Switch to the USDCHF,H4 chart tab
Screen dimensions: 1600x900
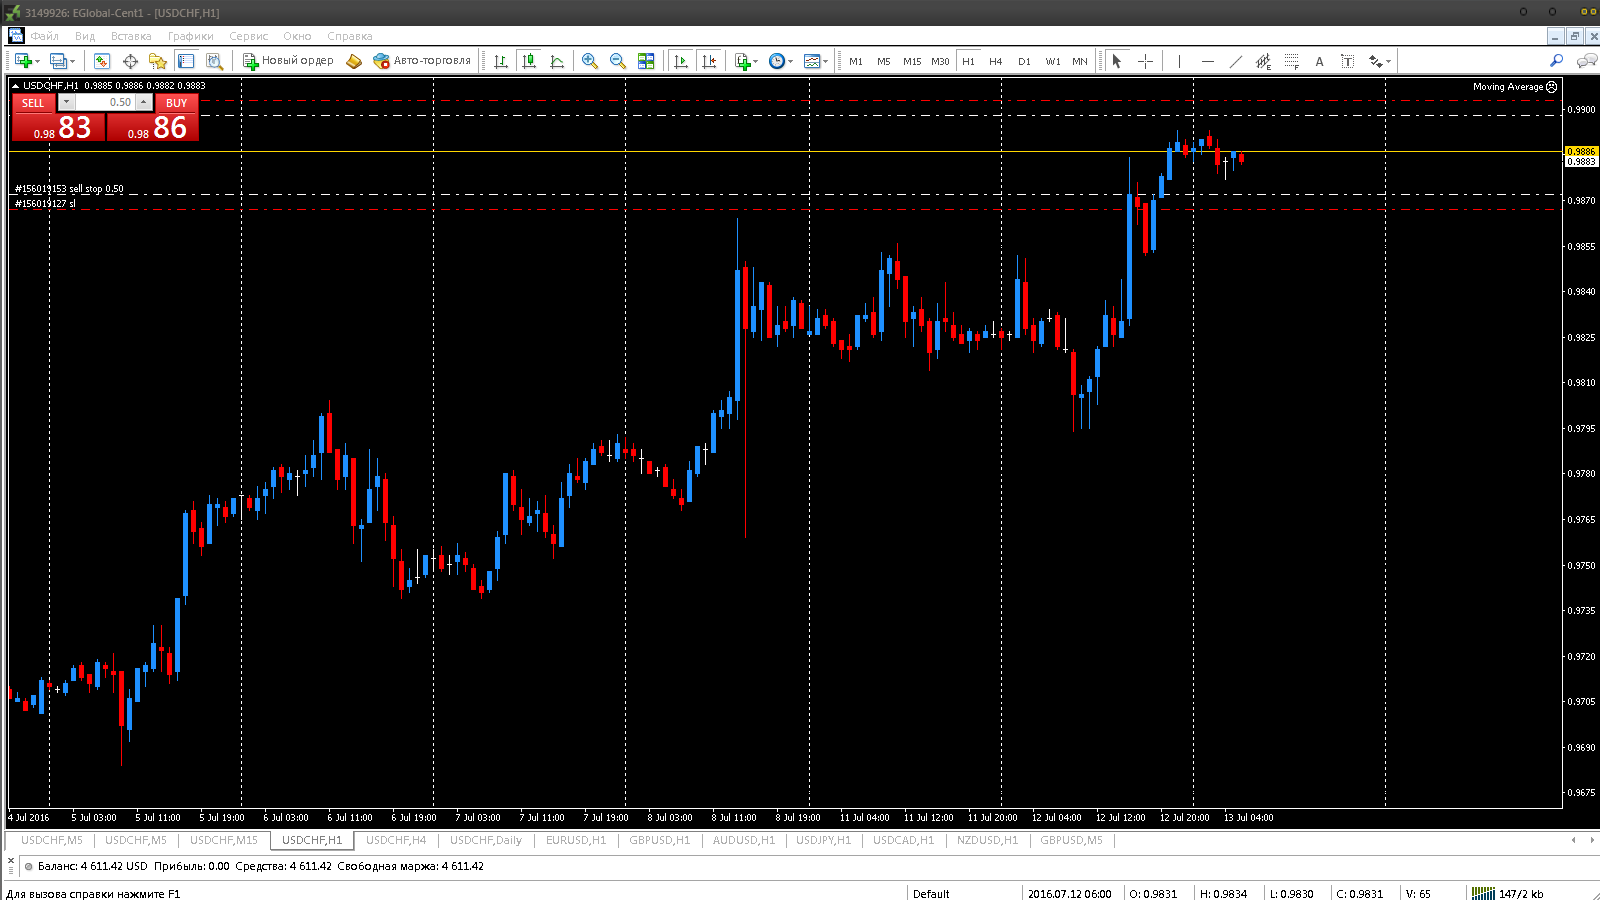(x=396, y=840)
